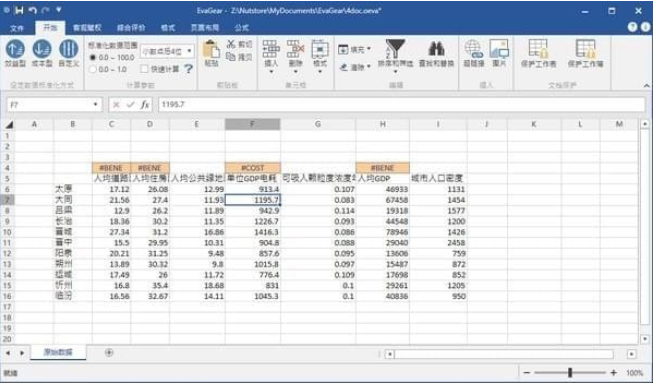Switch to the Home (开始) ribbon tab

[x=50, y=27]
